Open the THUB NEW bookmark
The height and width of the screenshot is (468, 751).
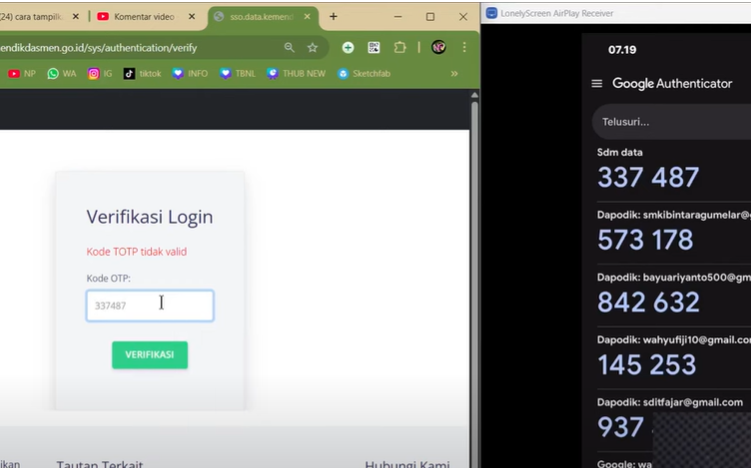(296, 73)
